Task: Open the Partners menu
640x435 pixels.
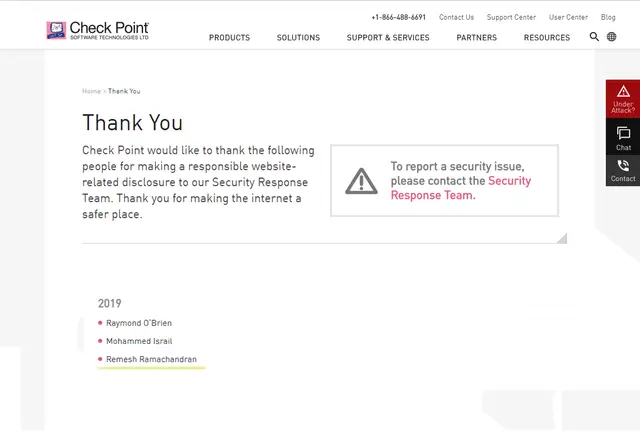Action: click(477, 38)
